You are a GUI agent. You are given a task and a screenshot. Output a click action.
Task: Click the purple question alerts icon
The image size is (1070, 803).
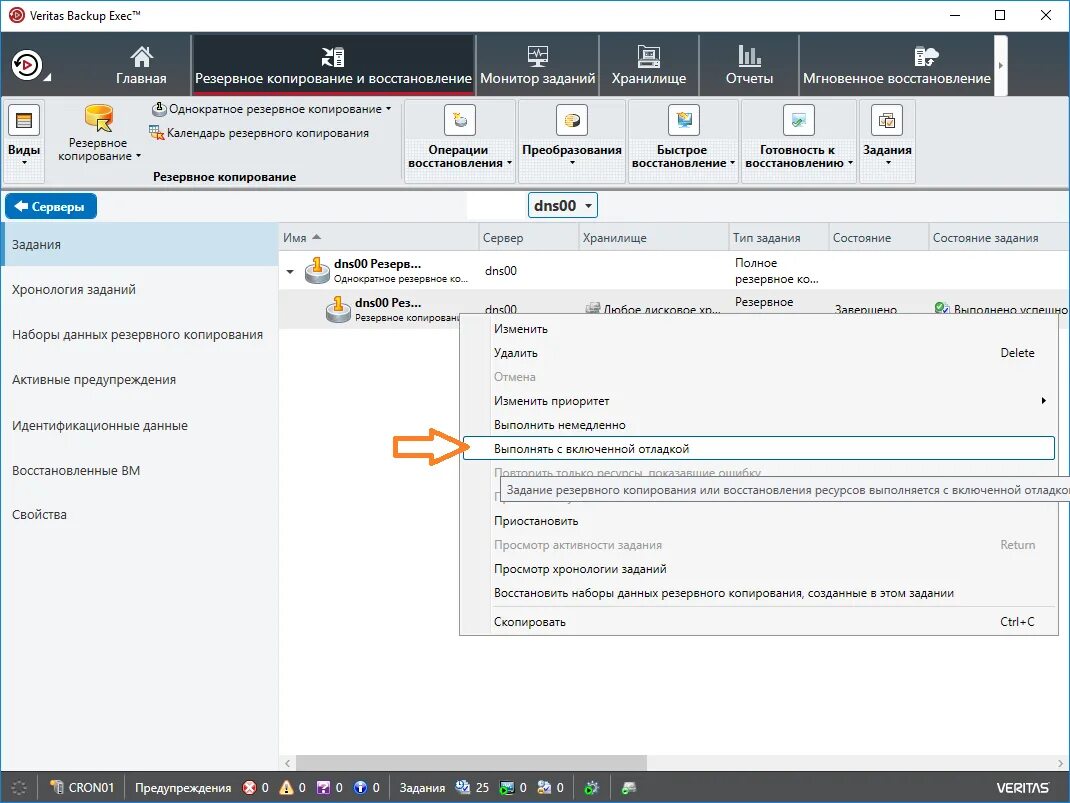[323, 787]
